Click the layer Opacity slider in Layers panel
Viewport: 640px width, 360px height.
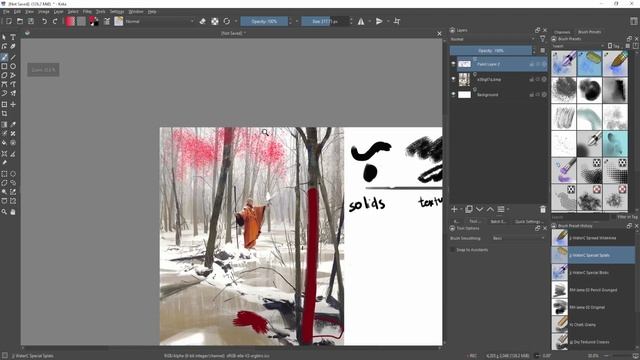491,51
